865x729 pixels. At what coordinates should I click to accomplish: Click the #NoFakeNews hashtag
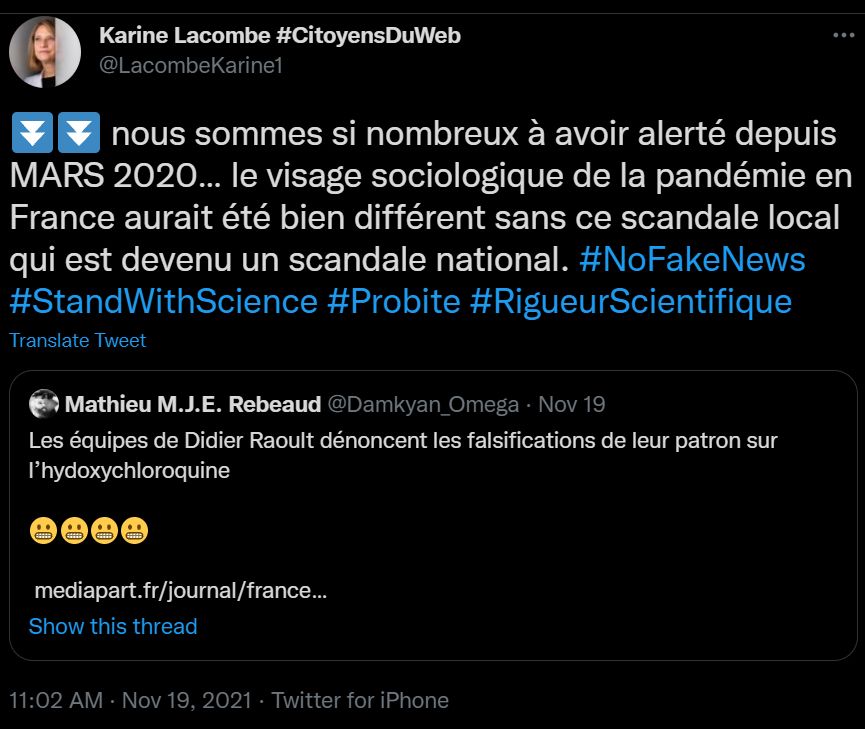click(x=692, y=259)
